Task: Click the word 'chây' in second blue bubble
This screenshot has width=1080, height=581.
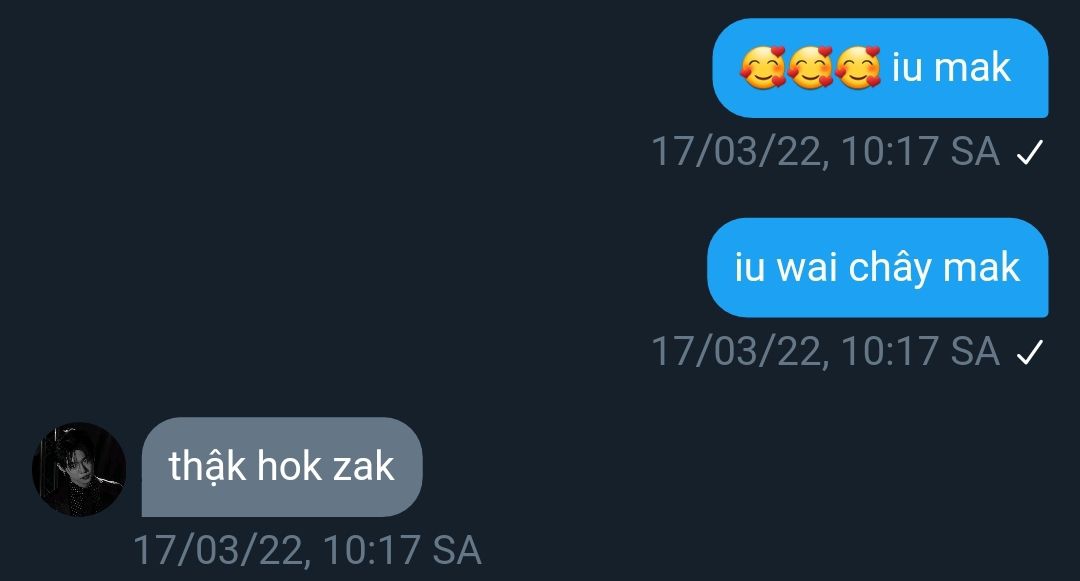Action: click(x=891, y=267)
